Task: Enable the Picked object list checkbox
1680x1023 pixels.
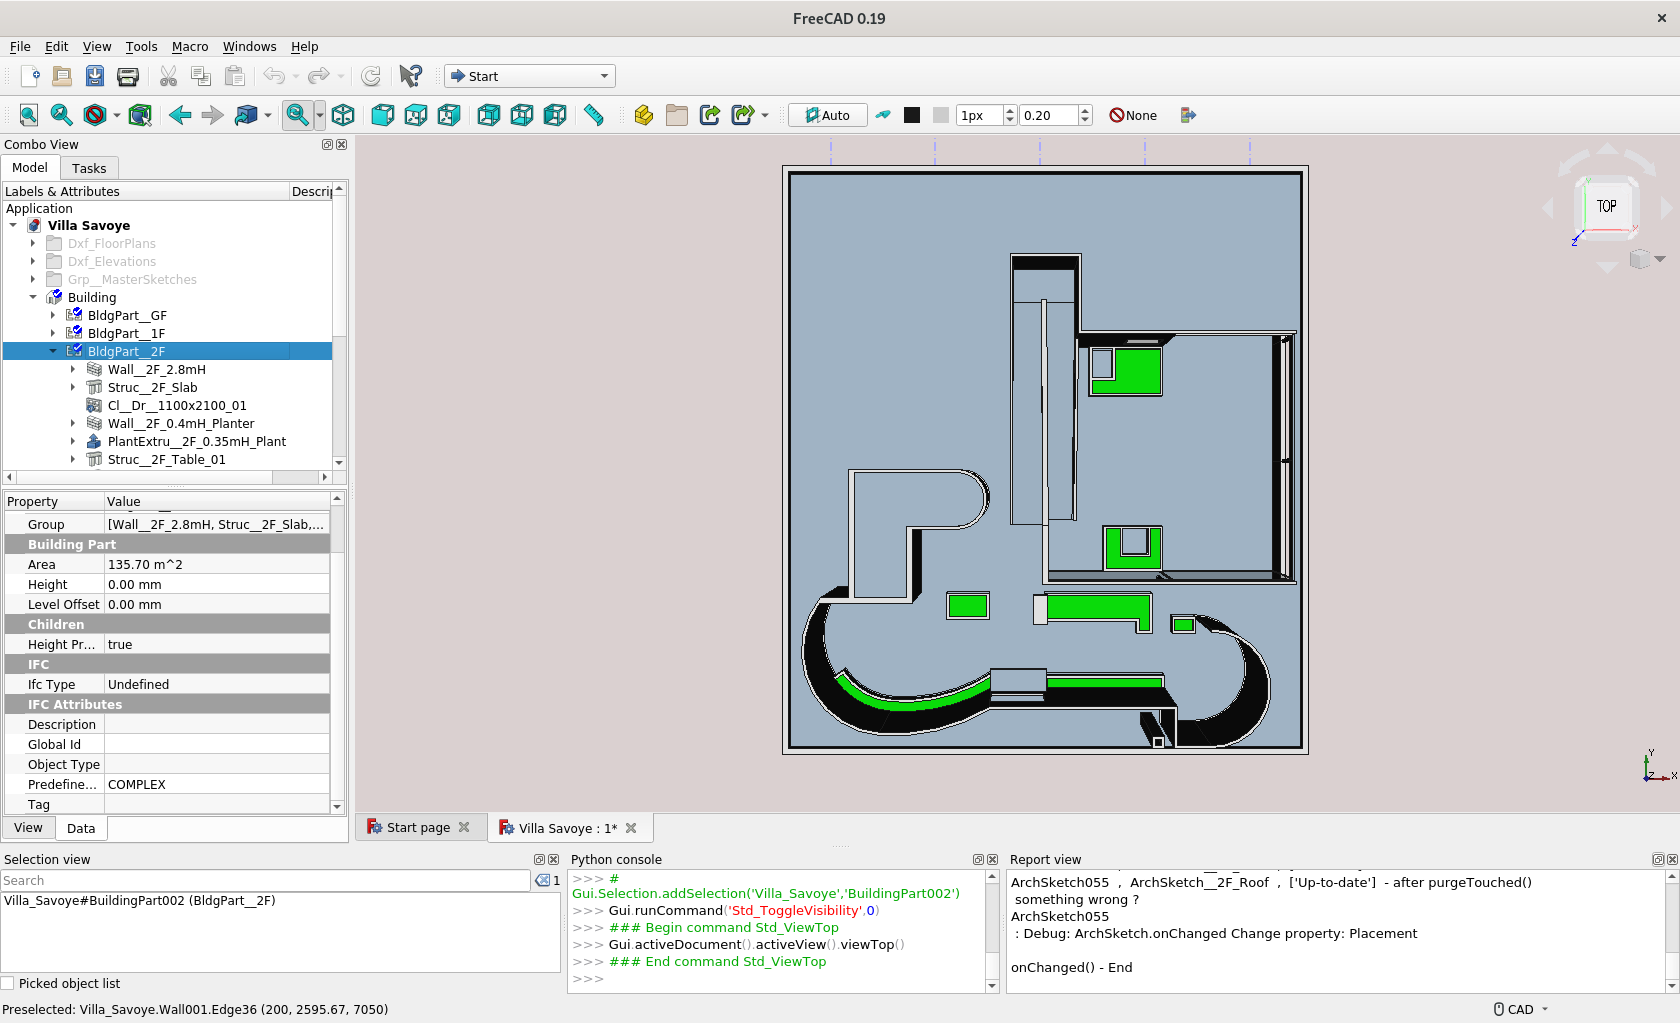Action: (x=8, y=983)
